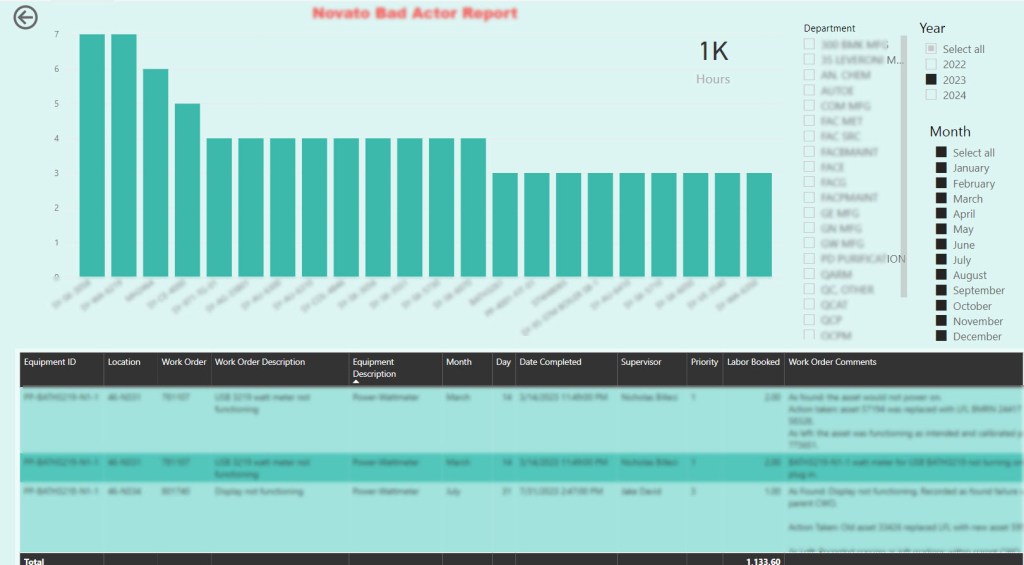Click the back arrow button
The width and height of the screenshot is (1024, 565).
click(25, 18)
